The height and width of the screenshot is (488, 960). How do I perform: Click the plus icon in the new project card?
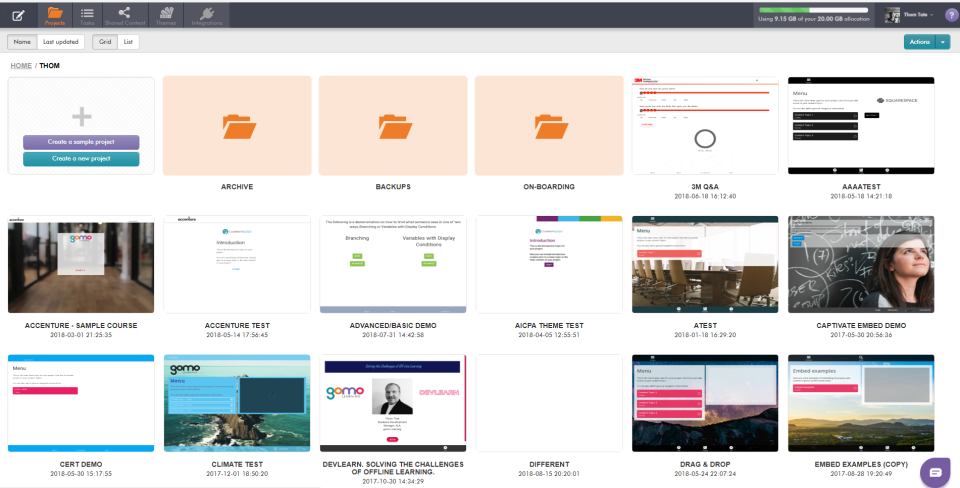tap(81, 116)
